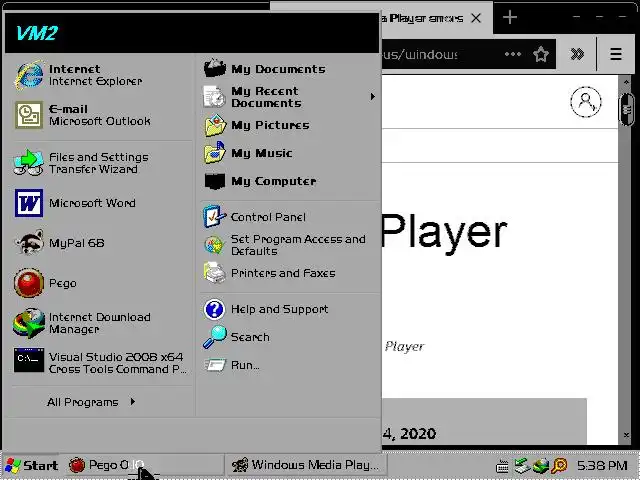Click My Music label text
640x480 pixels.
coord(262,153)
